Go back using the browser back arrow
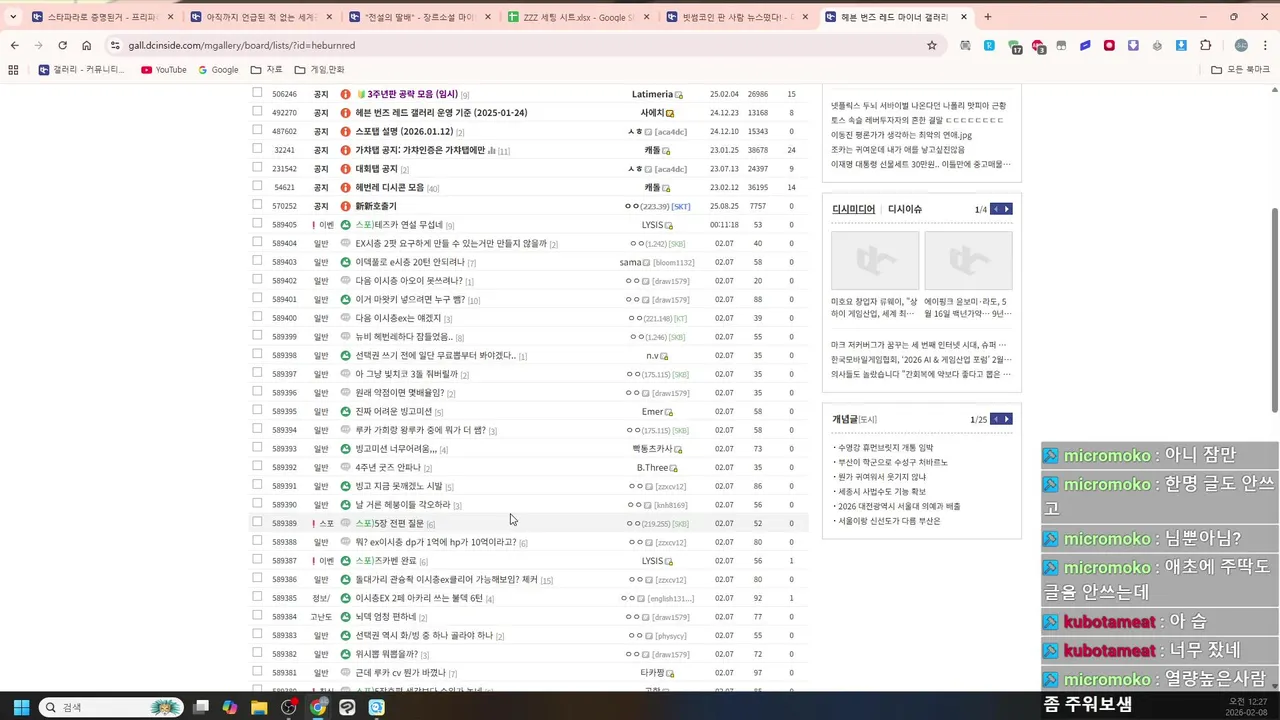The height and width of the screenshot is (720, 1280). tap(14, 45)
